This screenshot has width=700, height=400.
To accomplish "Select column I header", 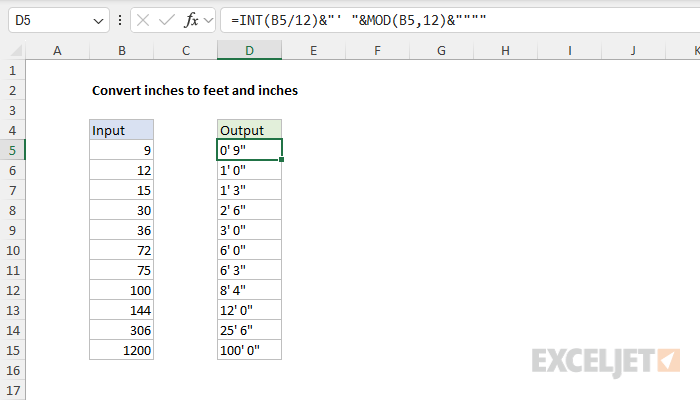I will pyautogui.click(x=569, y=50).
